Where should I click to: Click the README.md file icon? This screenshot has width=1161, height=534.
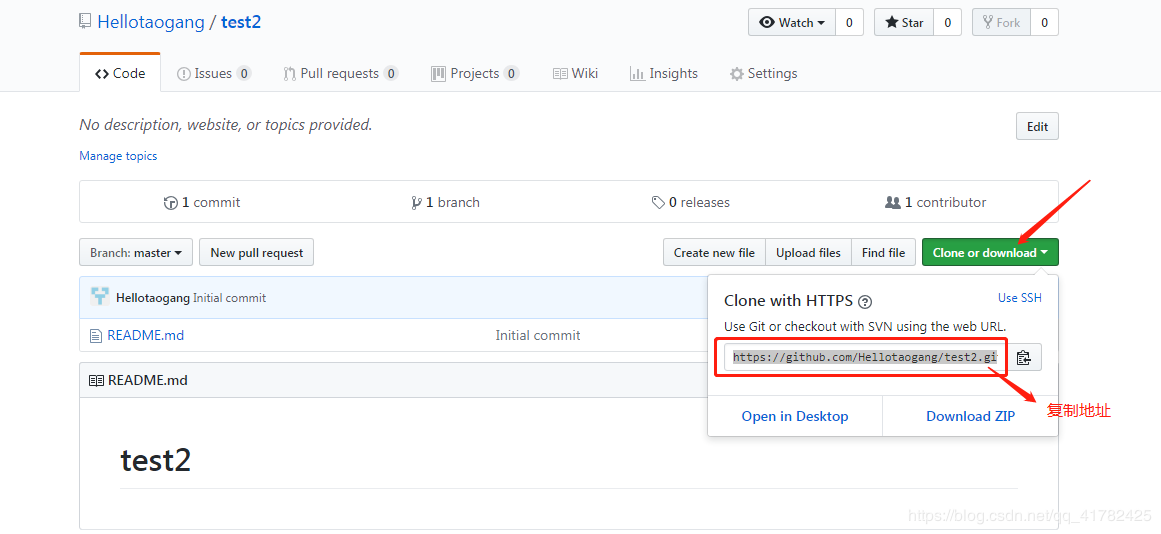[x=96, y=336]
